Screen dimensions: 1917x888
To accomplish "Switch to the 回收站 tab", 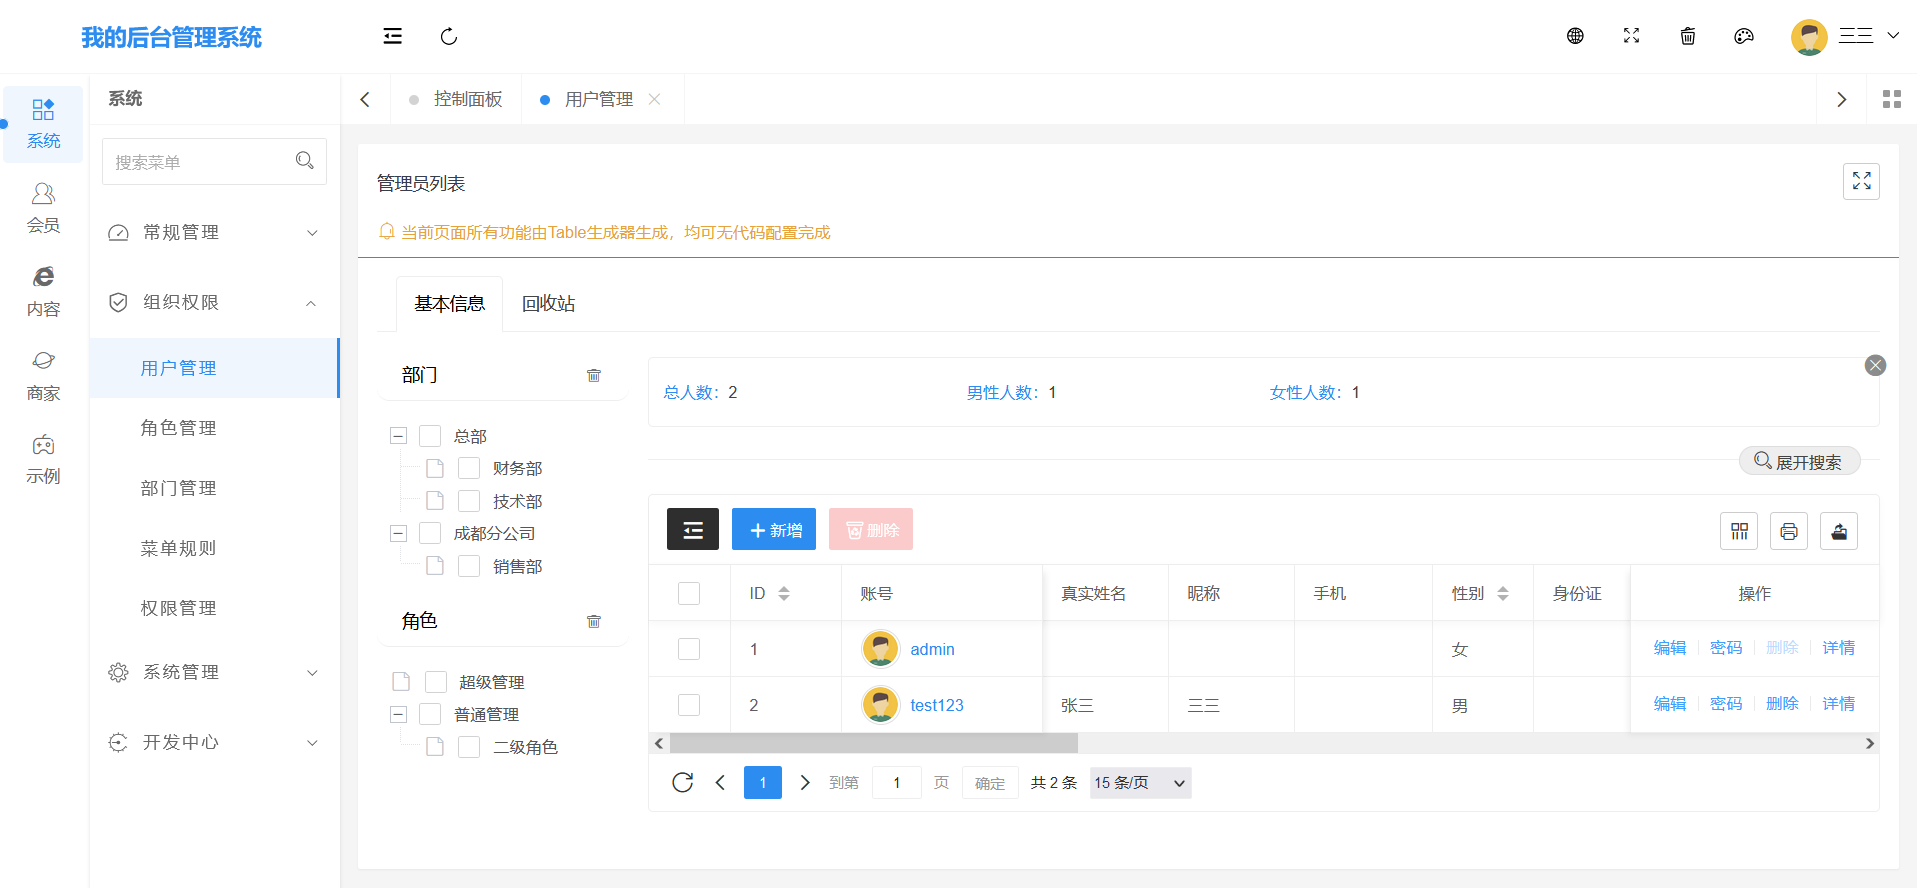I will click(548, 304).
